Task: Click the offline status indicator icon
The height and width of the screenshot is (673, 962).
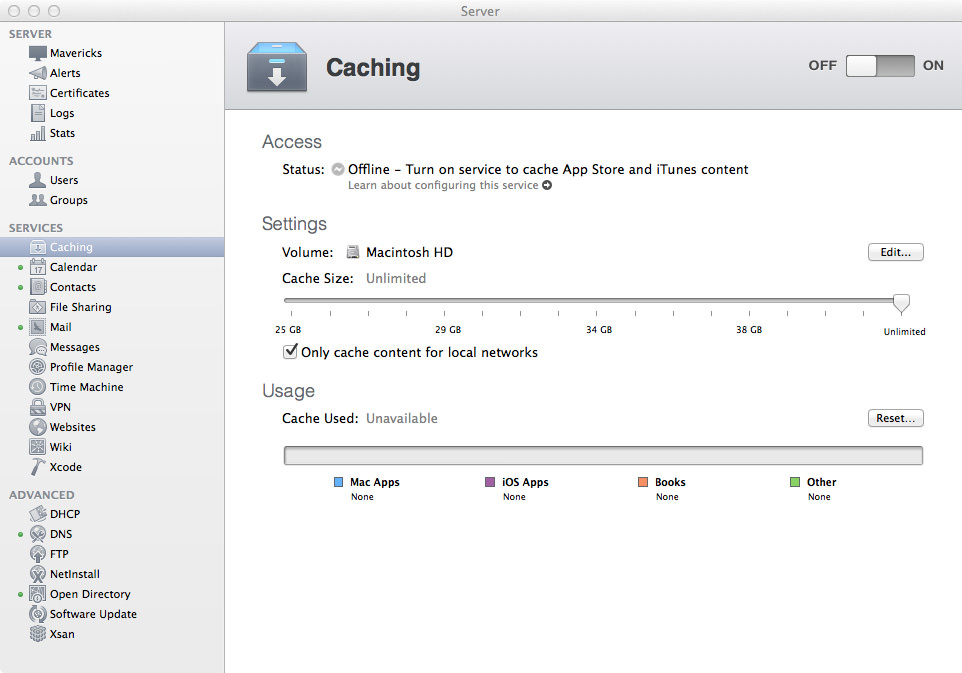Action: pos(337,169)
